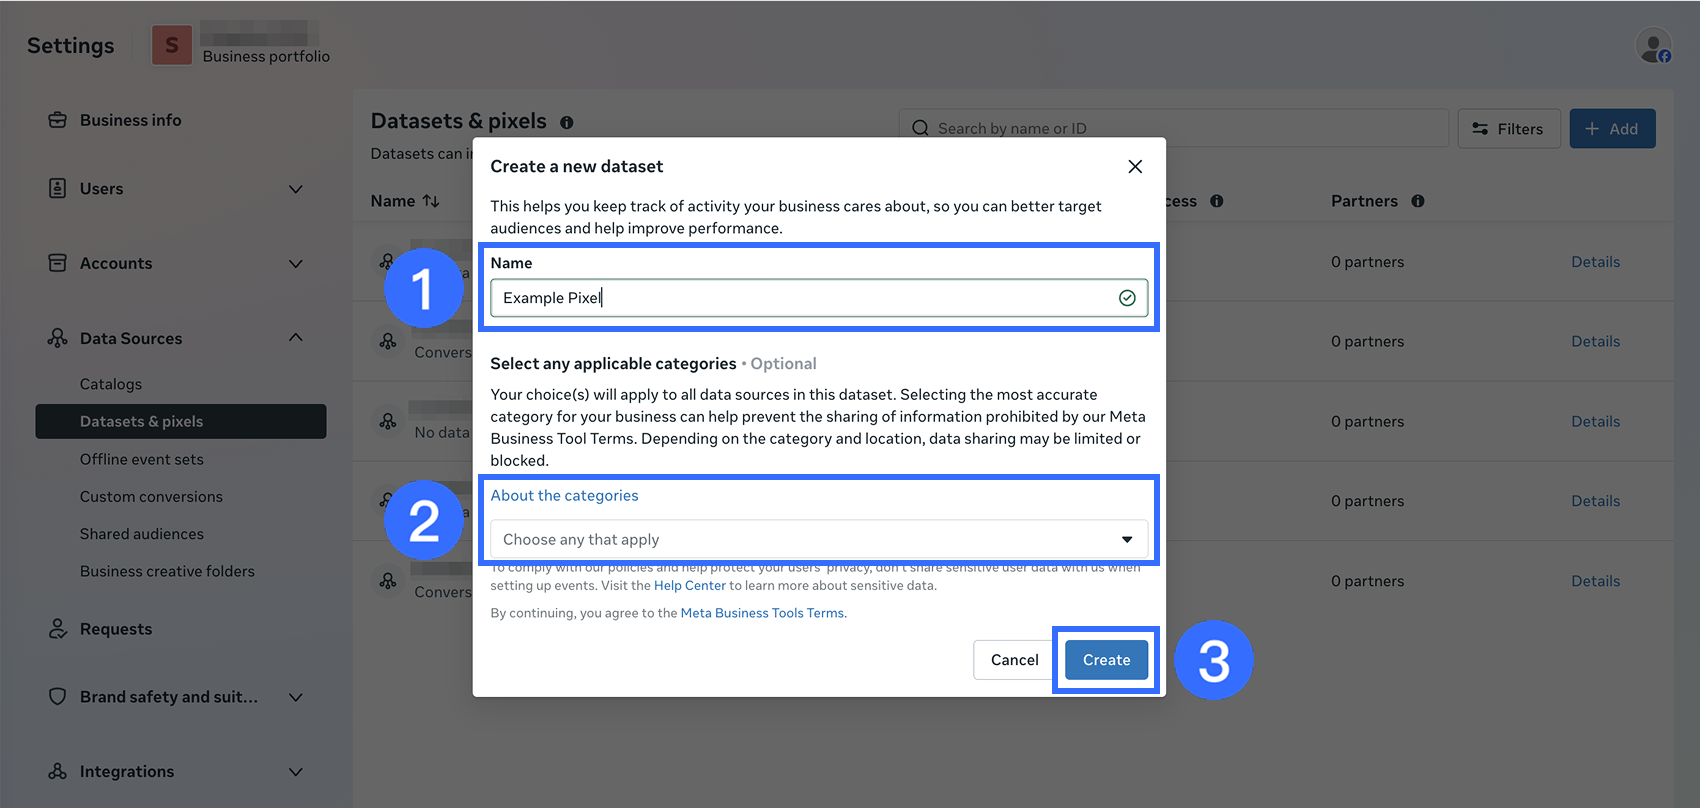This screenshot has width=1700, height=808.
Task: Select Datasets & pixels in sidebar
Action: (x=181, y=421)
